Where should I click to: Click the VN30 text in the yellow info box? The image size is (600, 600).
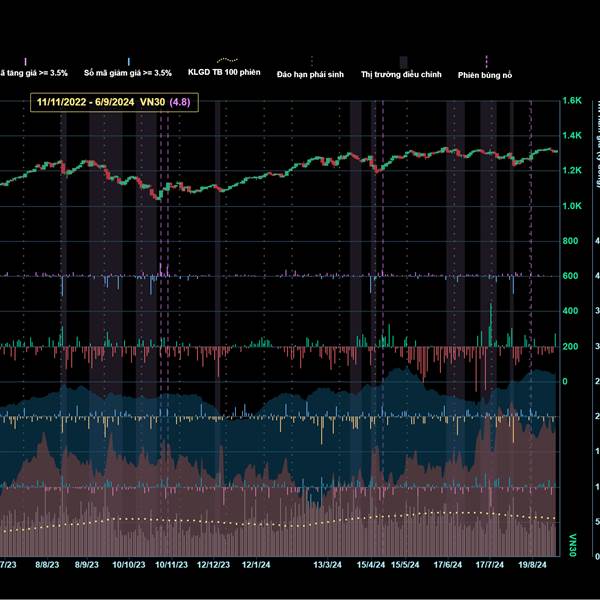(x=151, y=101)
